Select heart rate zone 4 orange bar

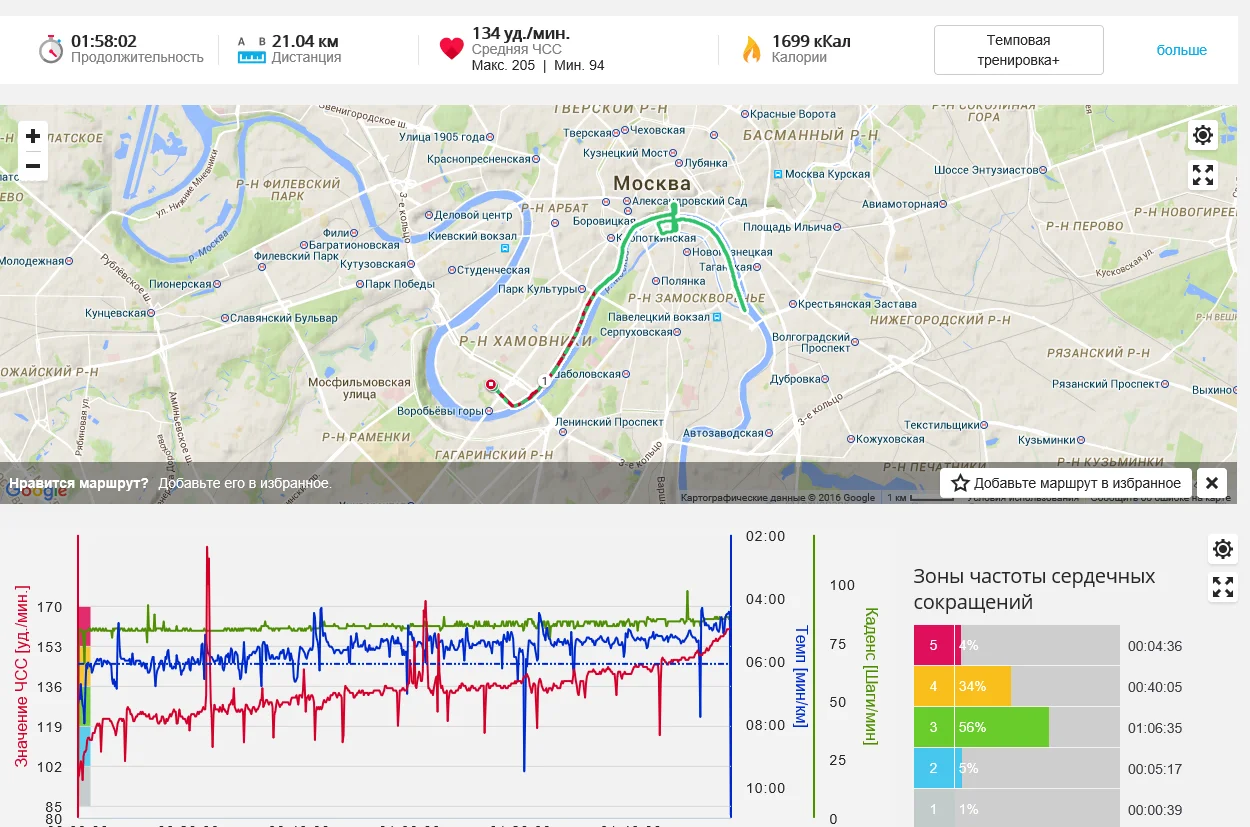pos(962,686)
